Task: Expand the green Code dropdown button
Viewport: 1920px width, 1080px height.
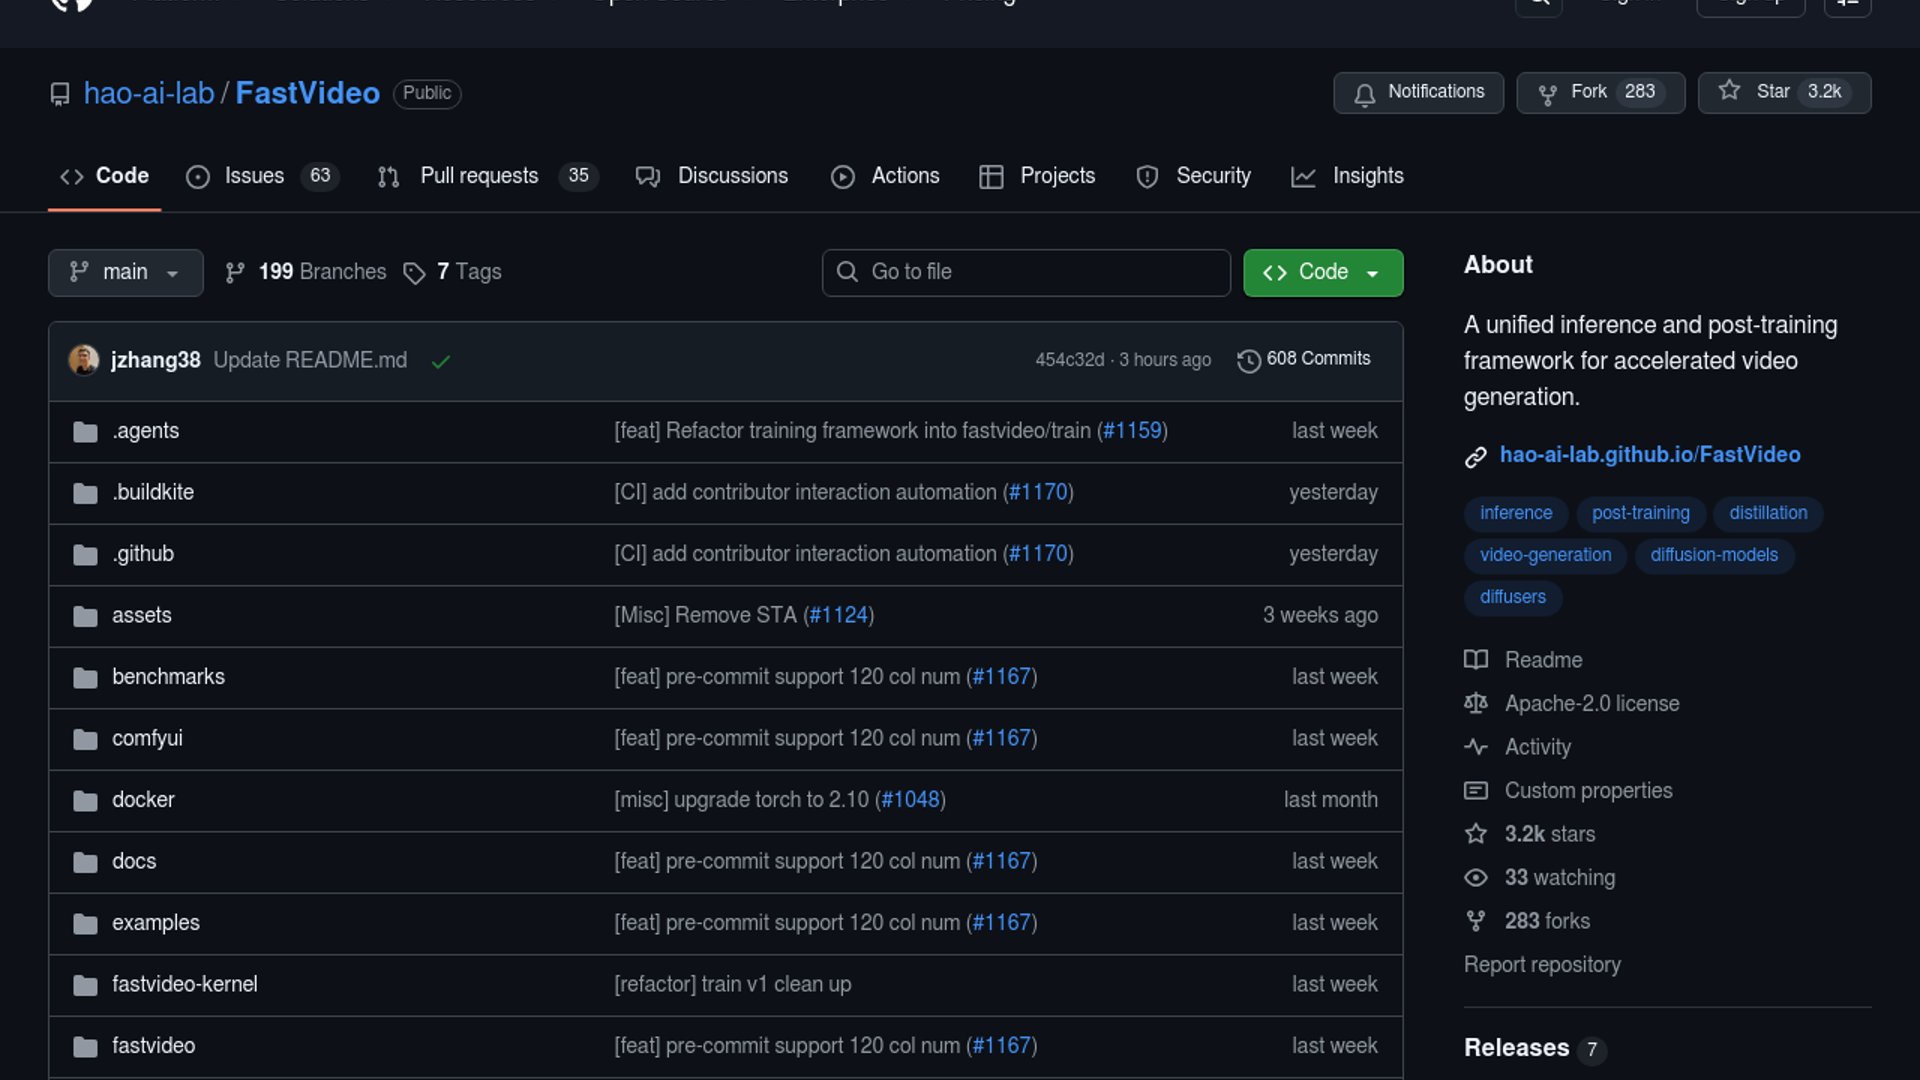Action: coord(1322,272)
